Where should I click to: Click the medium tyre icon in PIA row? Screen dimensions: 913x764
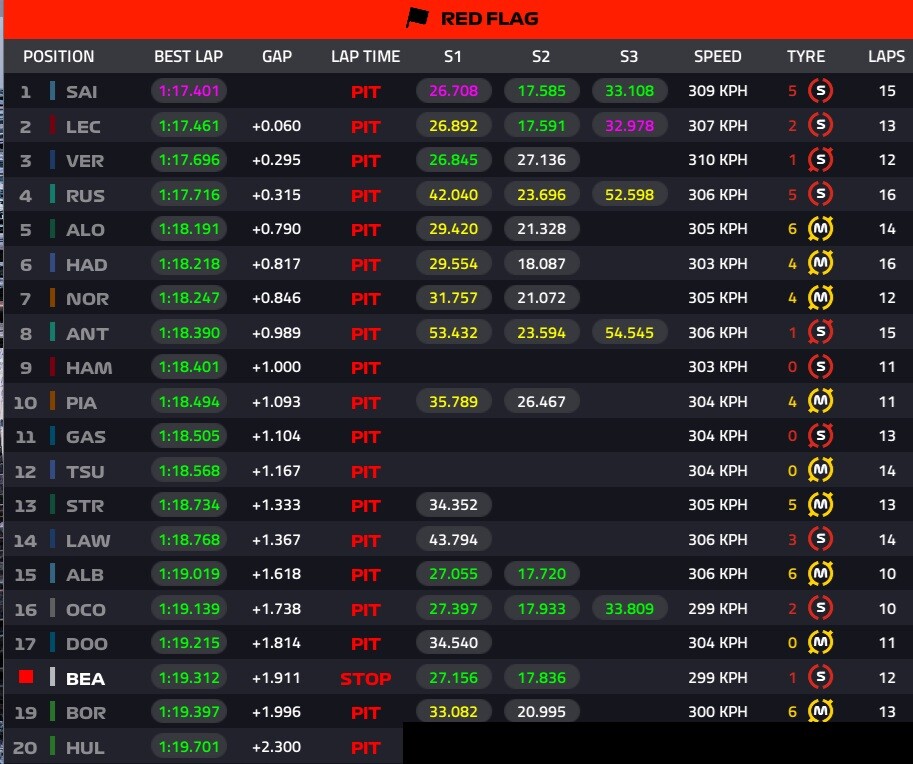click(x=820, y=401)
